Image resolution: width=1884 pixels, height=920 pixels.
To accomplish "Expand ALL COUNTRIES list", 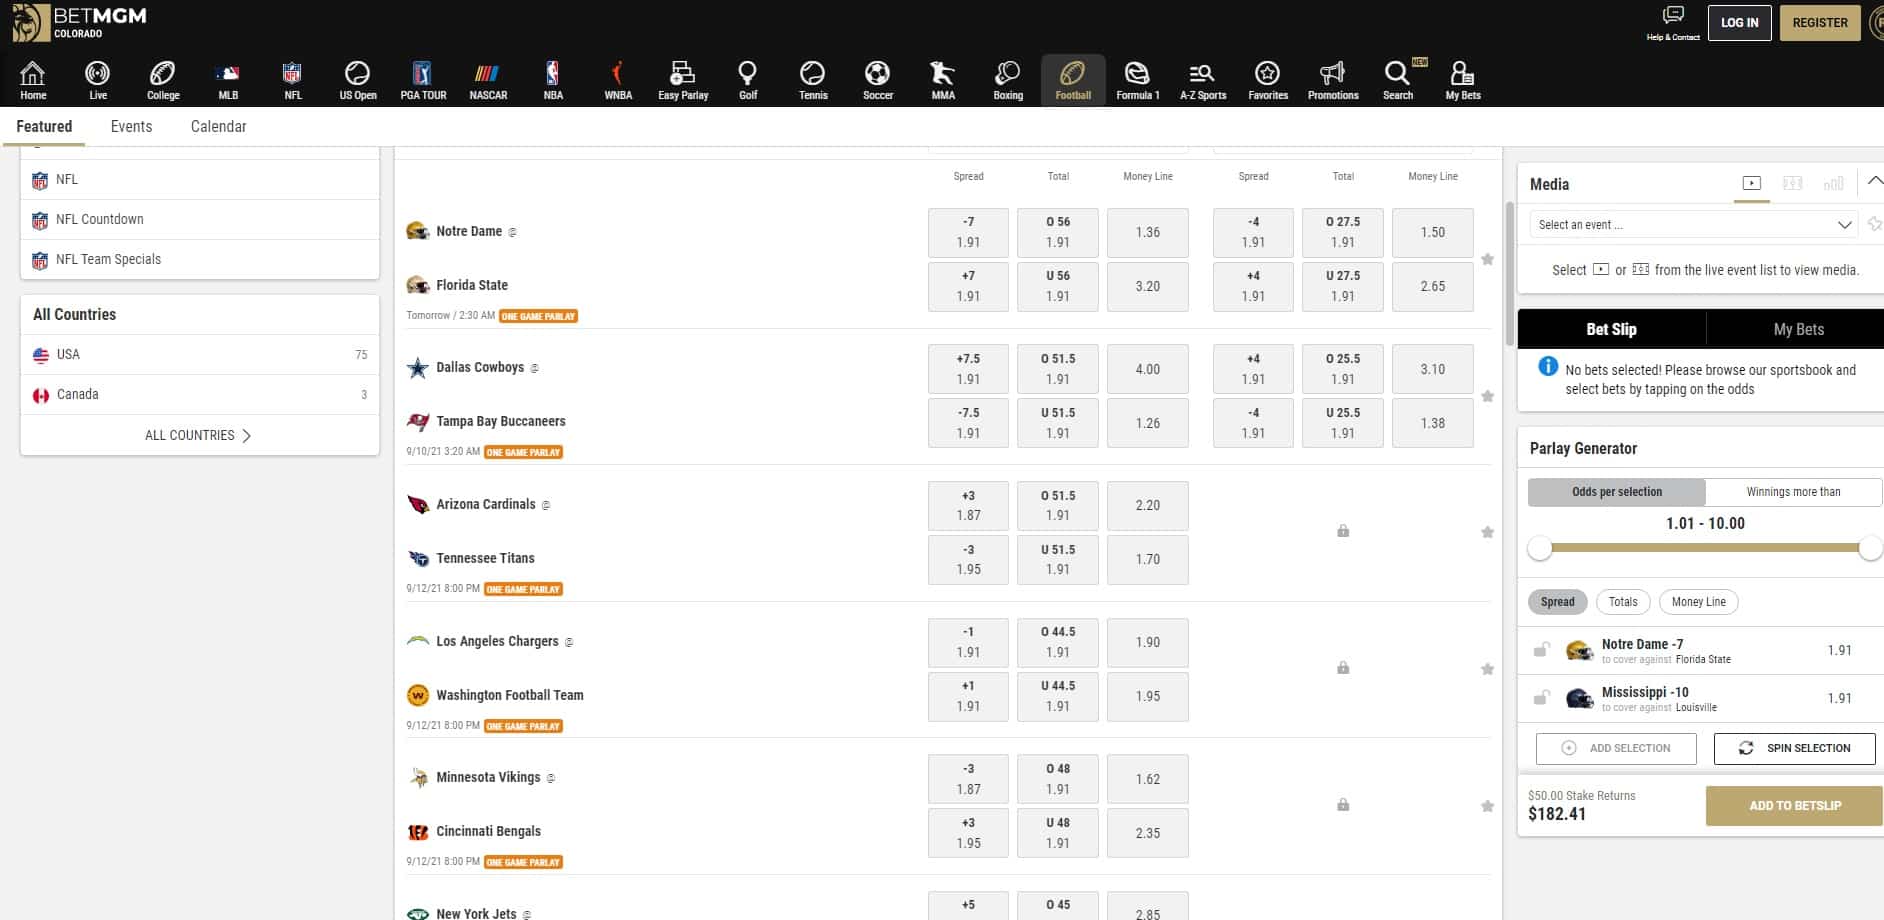I will point(199,435).
